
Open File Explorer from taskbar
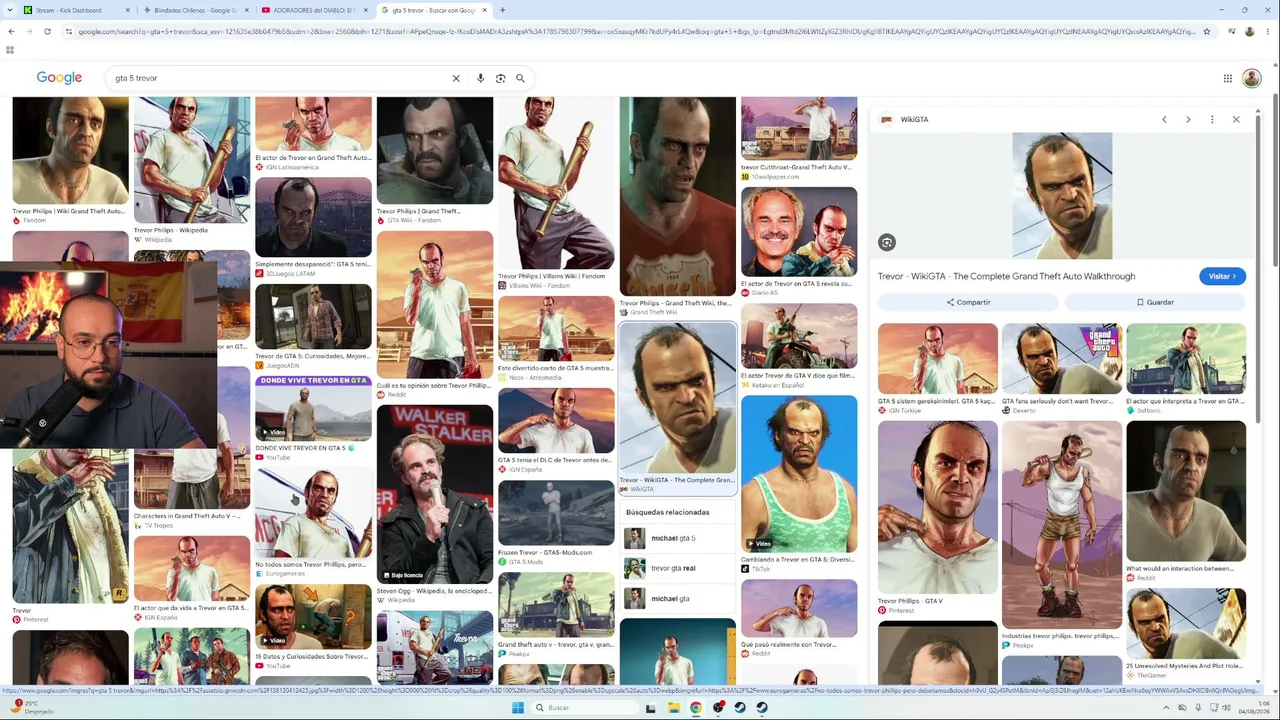pos(674,708)
